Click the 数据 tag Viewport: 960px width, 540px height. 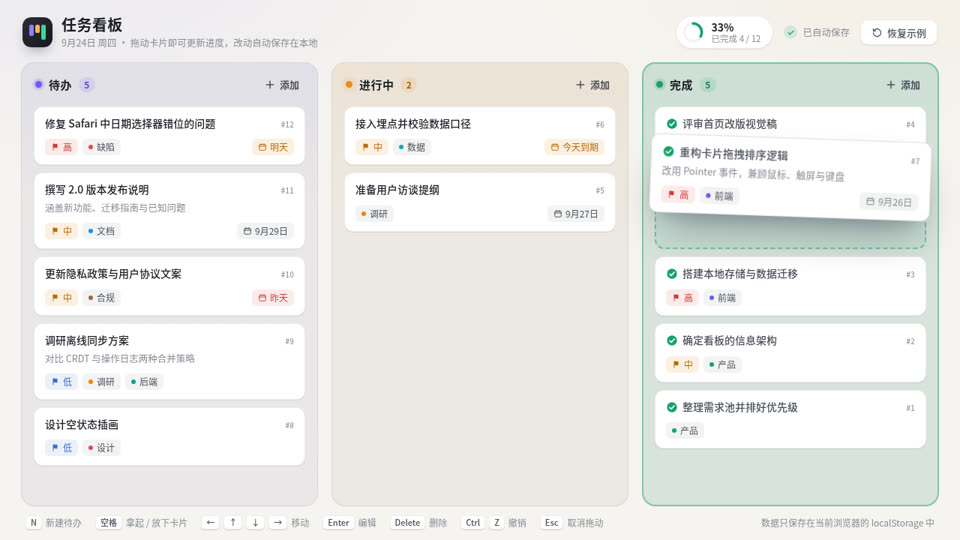(x=411, y=147)
